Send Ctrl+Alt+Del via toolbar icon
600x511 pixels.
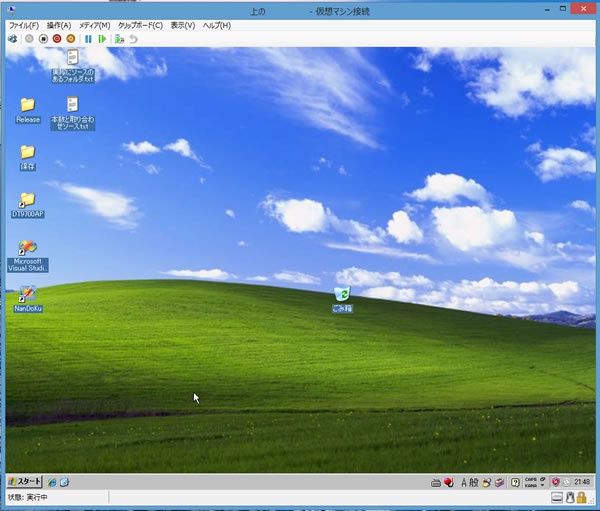(13, 39)
